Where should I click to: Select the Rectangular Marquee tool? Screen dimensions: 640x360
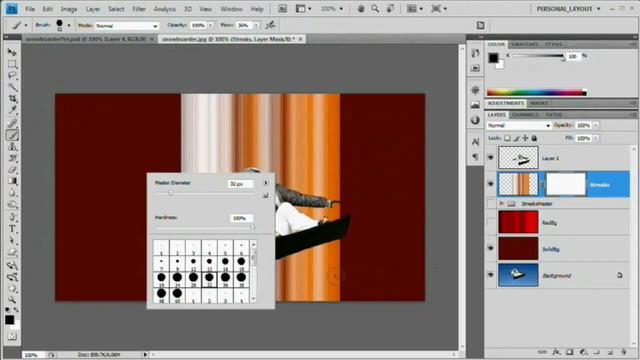(x=12, y=64)
